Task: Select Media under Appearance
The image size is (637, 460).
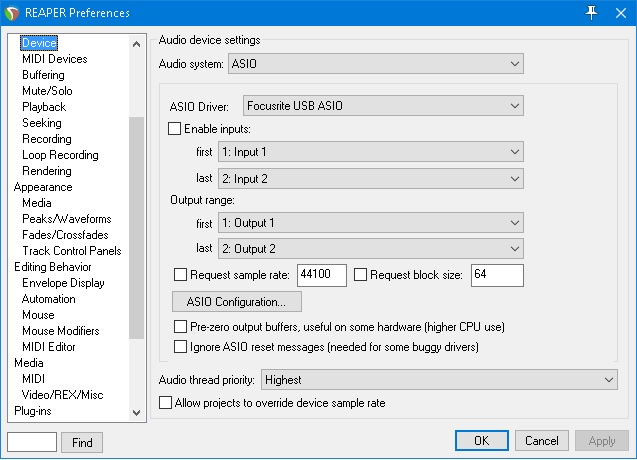Action: coord(37,203)
